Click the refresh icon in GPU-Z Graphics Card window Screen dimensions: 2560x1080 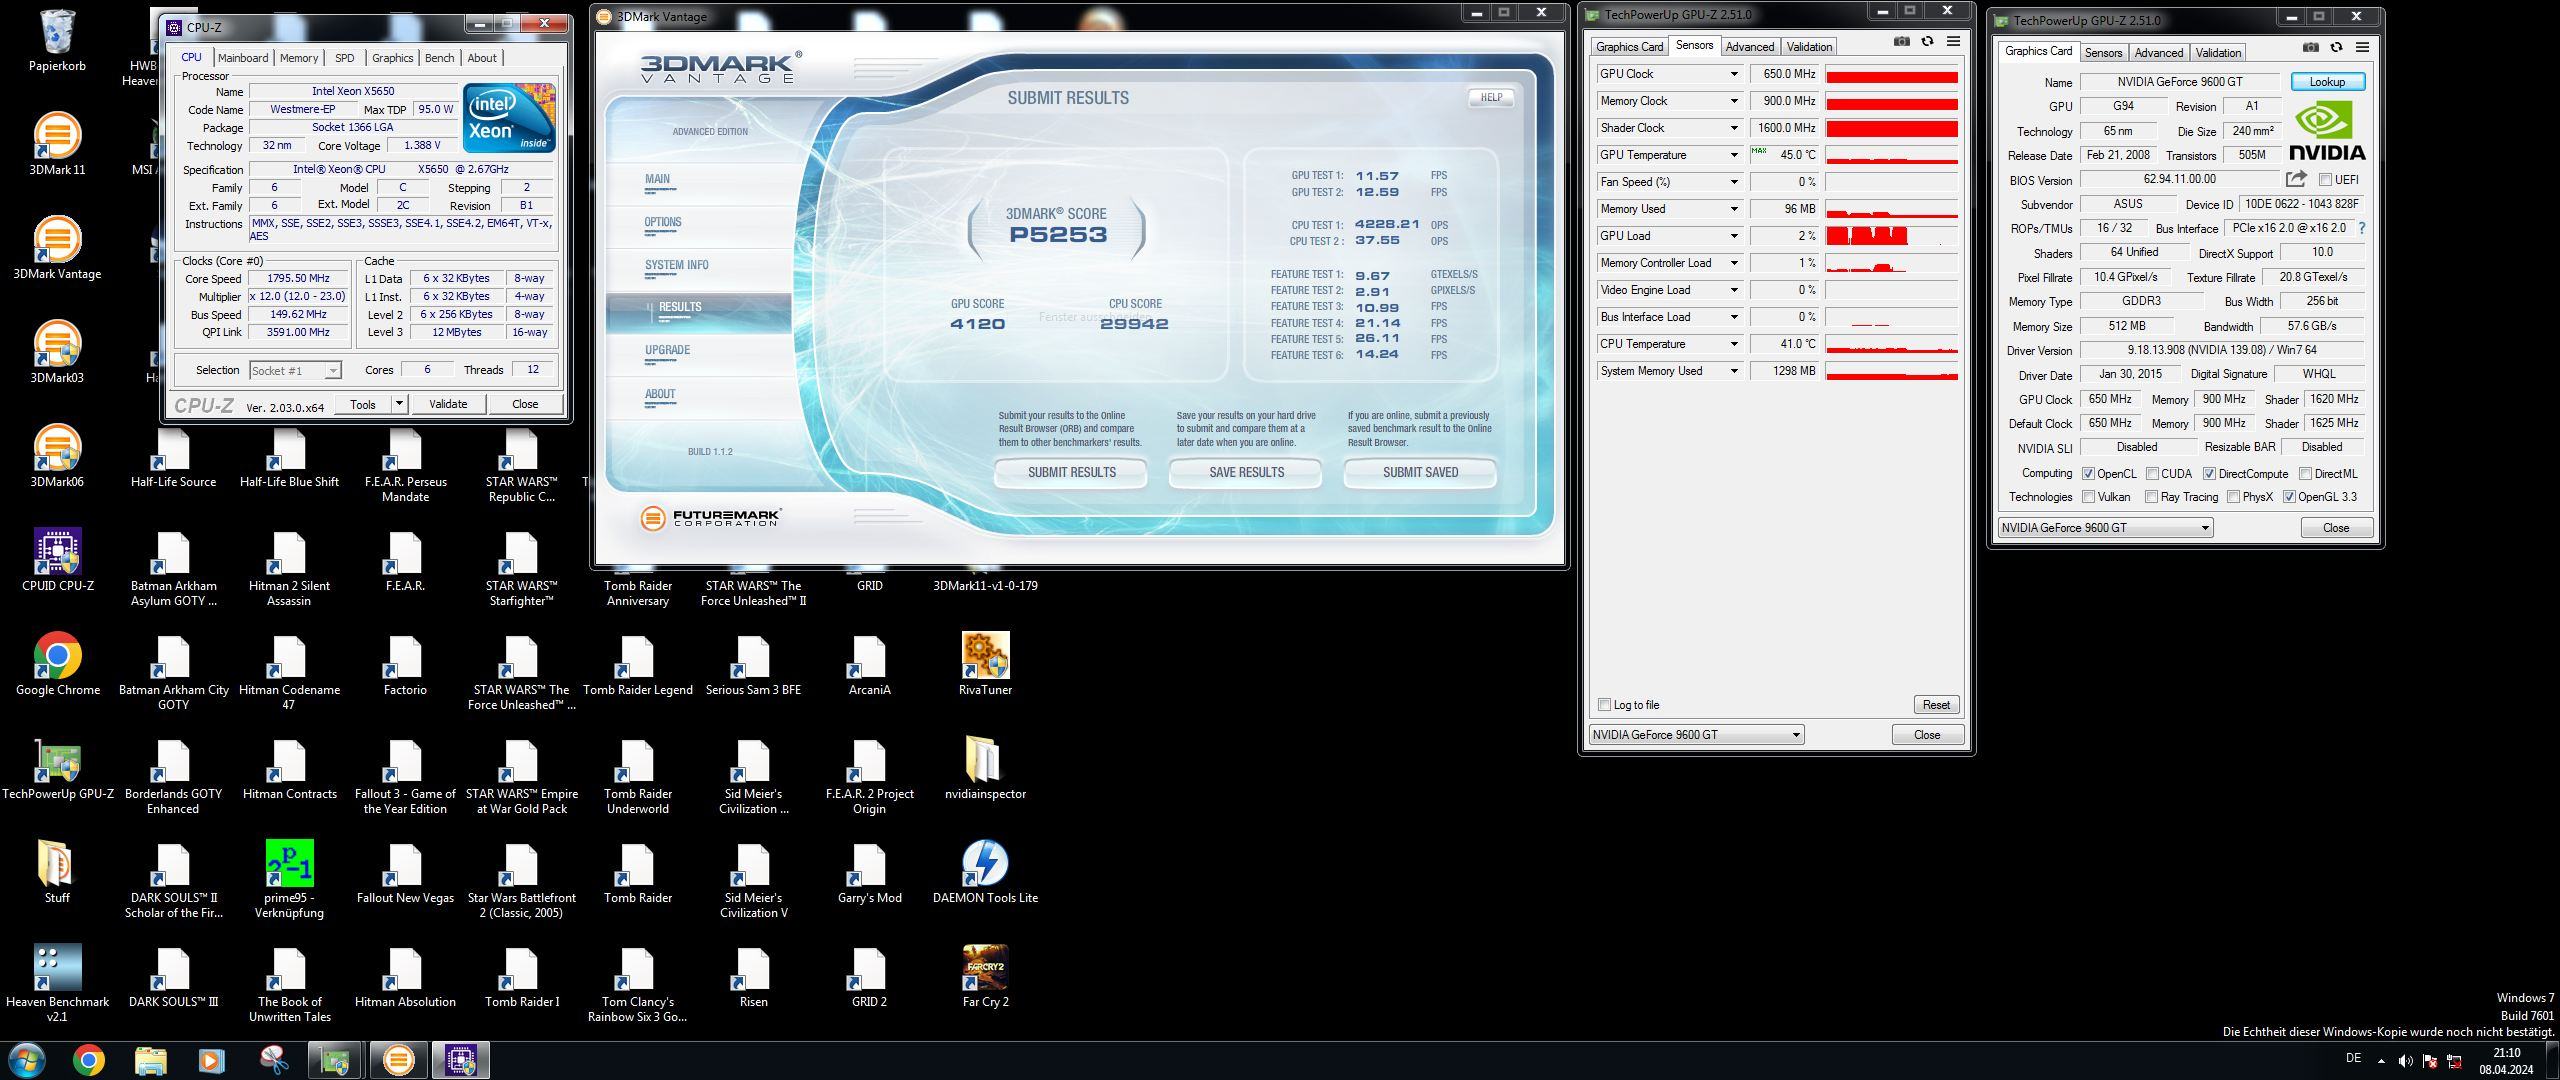[2336, 48]
